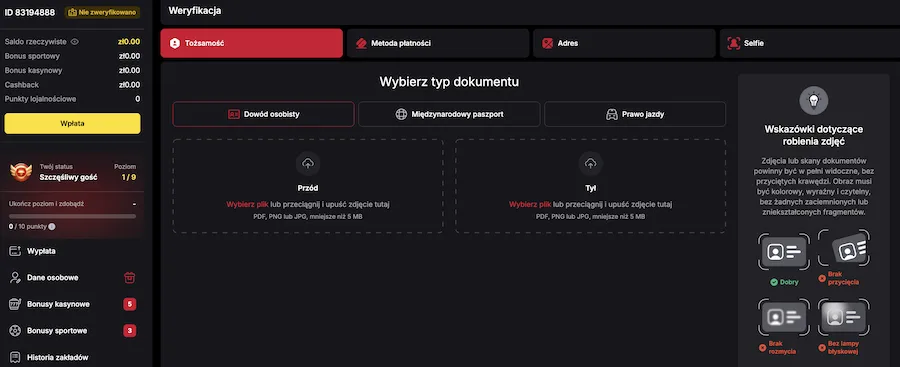Click the globe icon in Międzynarodowy paszport
The width and height of the screenshot is (900, 367).
pyautogui.click(x=401, y=114)
